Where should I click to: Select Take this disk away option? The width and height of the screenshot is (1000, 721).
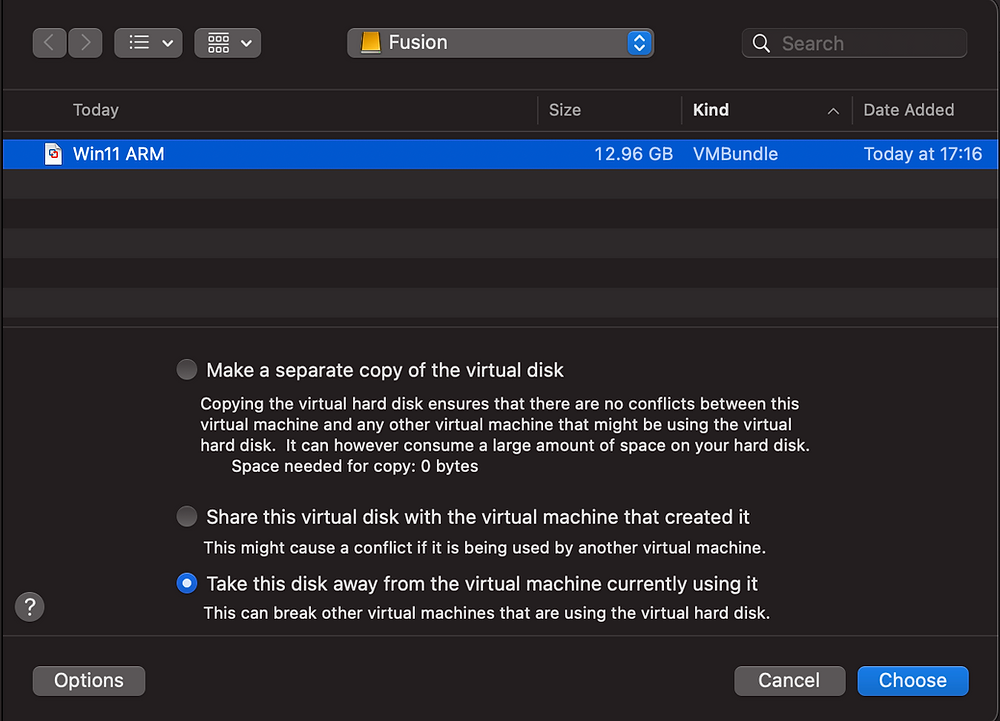pyautogui.click(x=186, y=583)
